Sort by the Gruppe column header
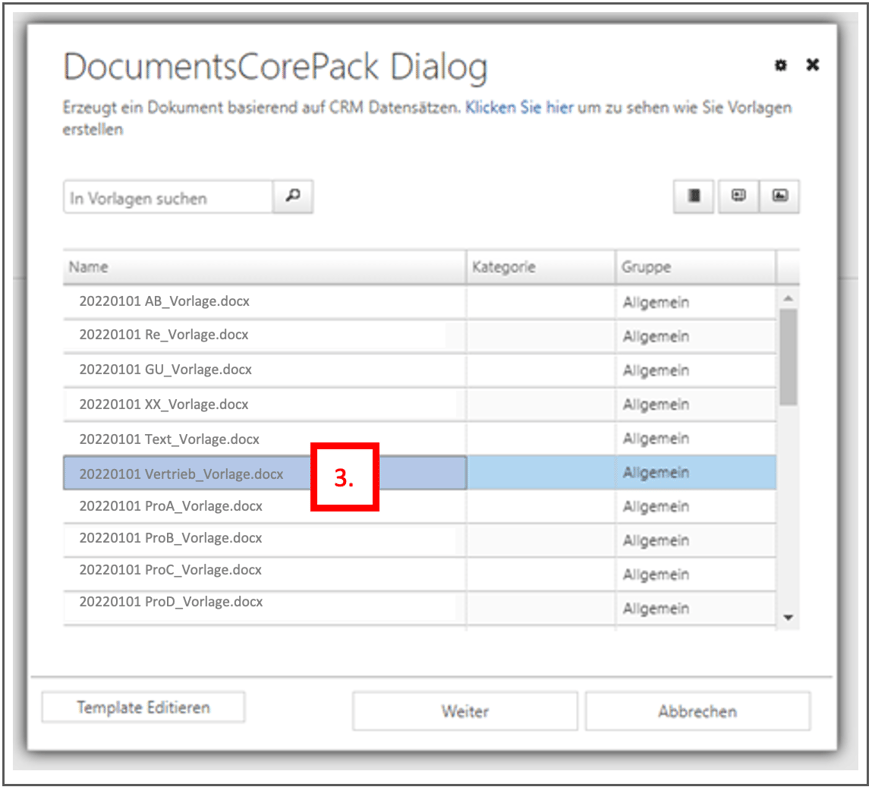Screen dimensions: 872x790 695,267
